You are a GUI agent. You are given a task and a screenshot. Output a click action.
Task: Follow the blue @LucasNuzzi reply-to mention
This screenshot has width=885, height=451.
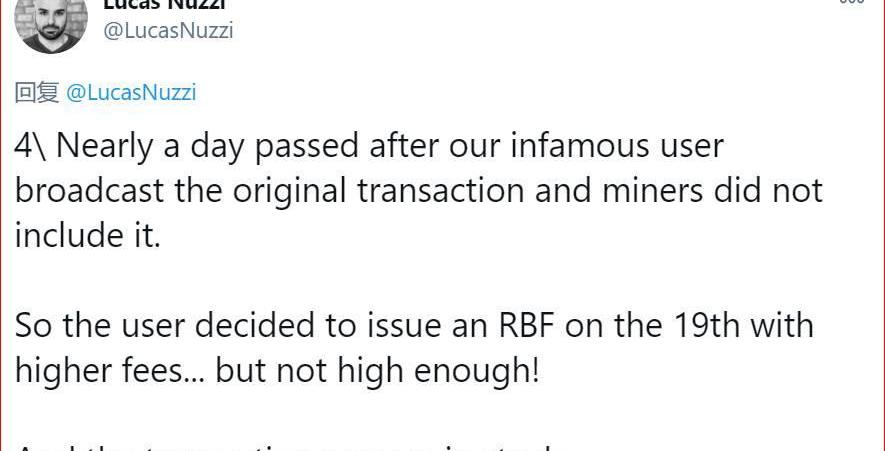(x=131, y=93)
